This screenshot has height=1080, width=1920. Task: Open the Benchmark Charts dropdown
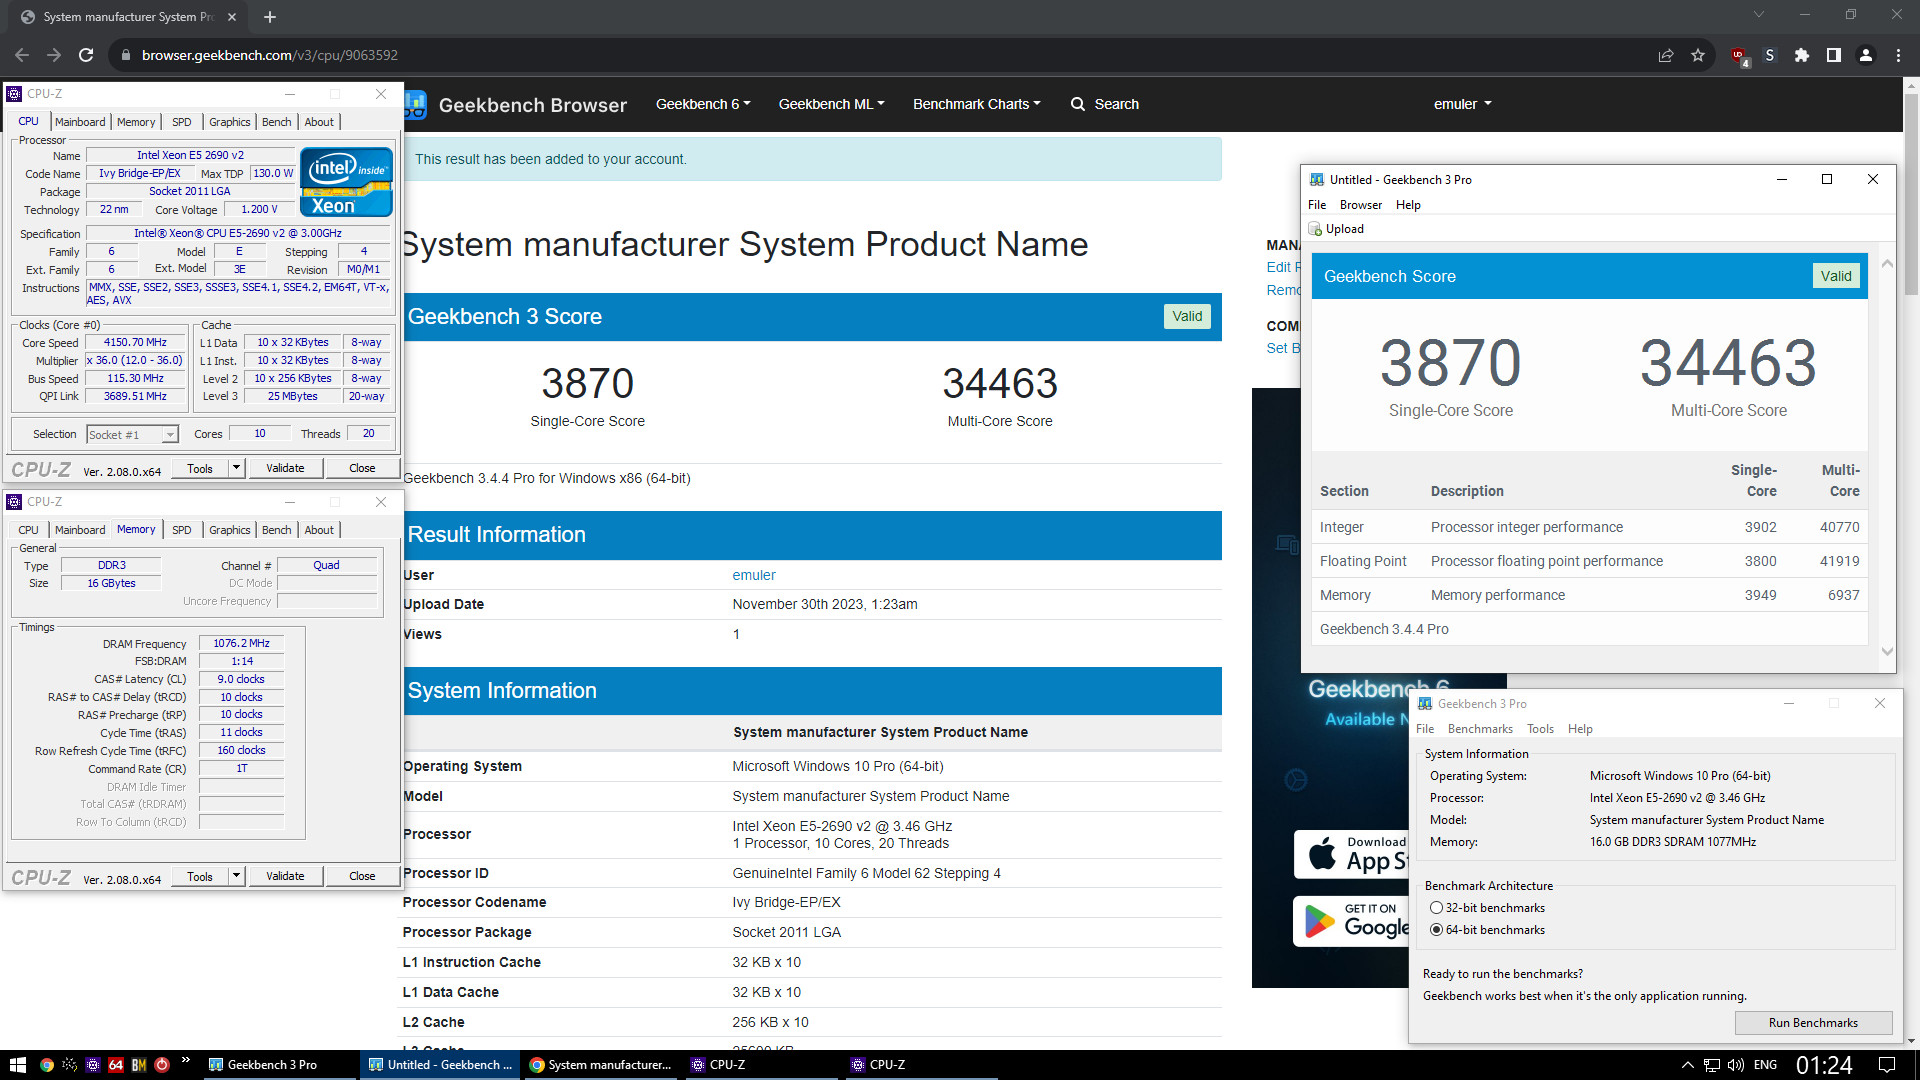[976, 104]
